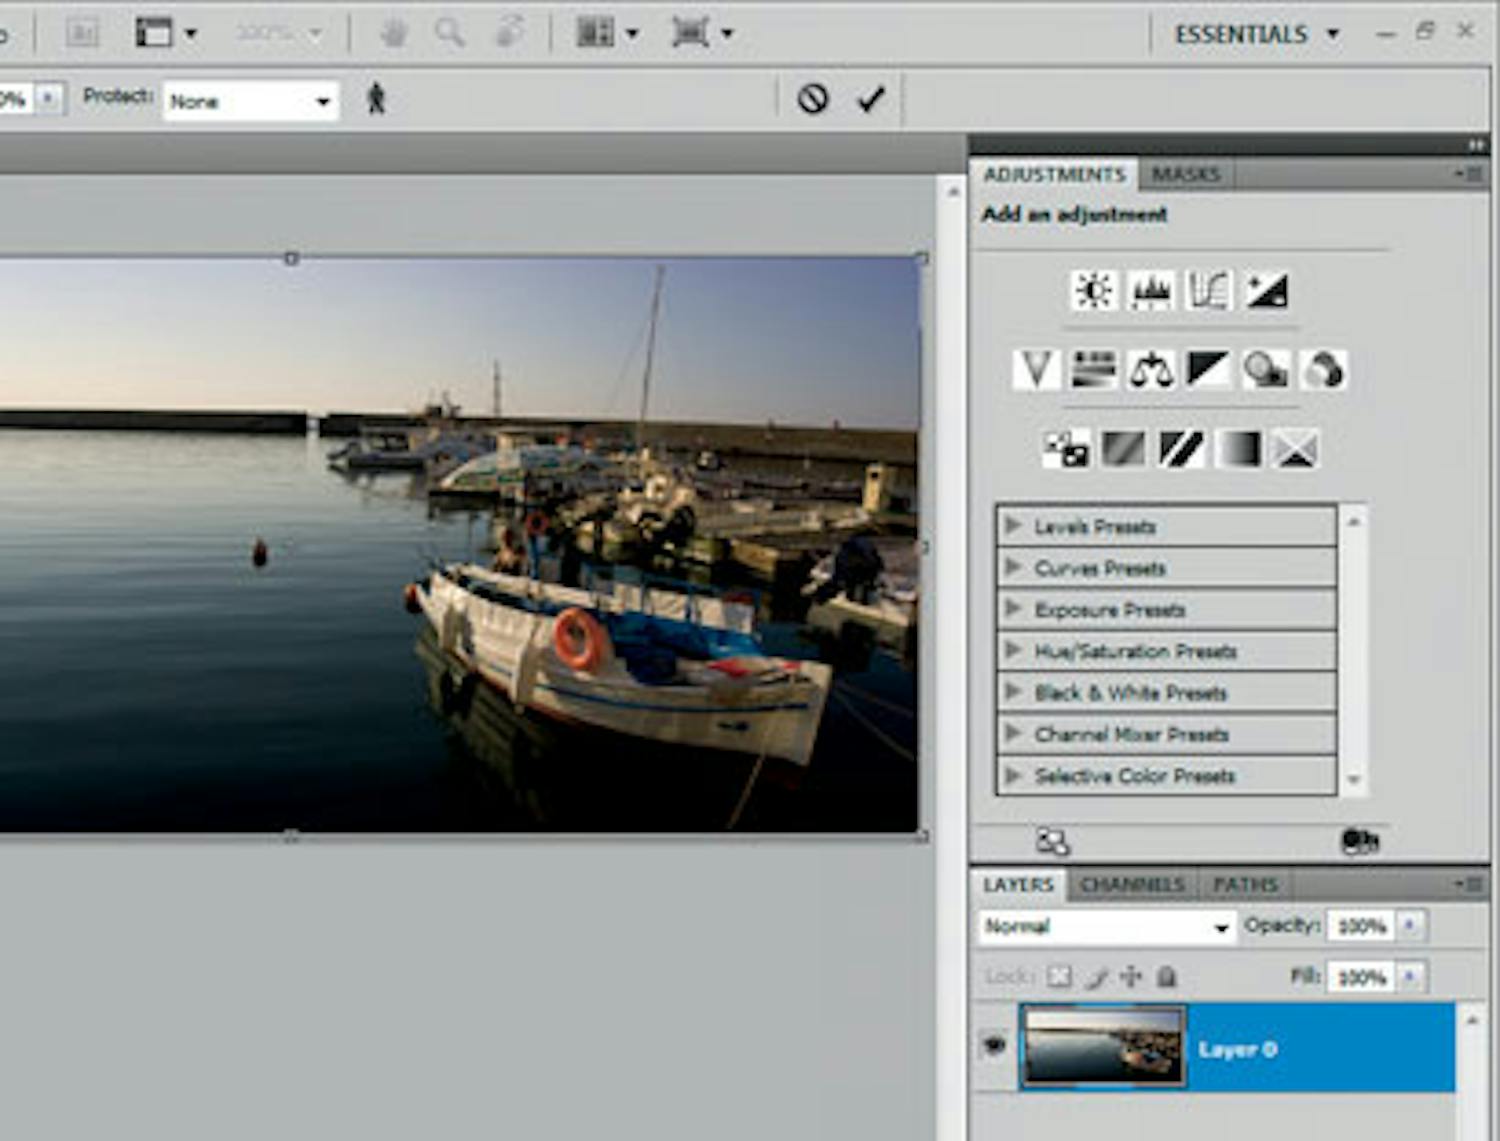Screen dimensions: 1500x1141
Task: Switch to the Channels tab
Action: click(1132, 885)
